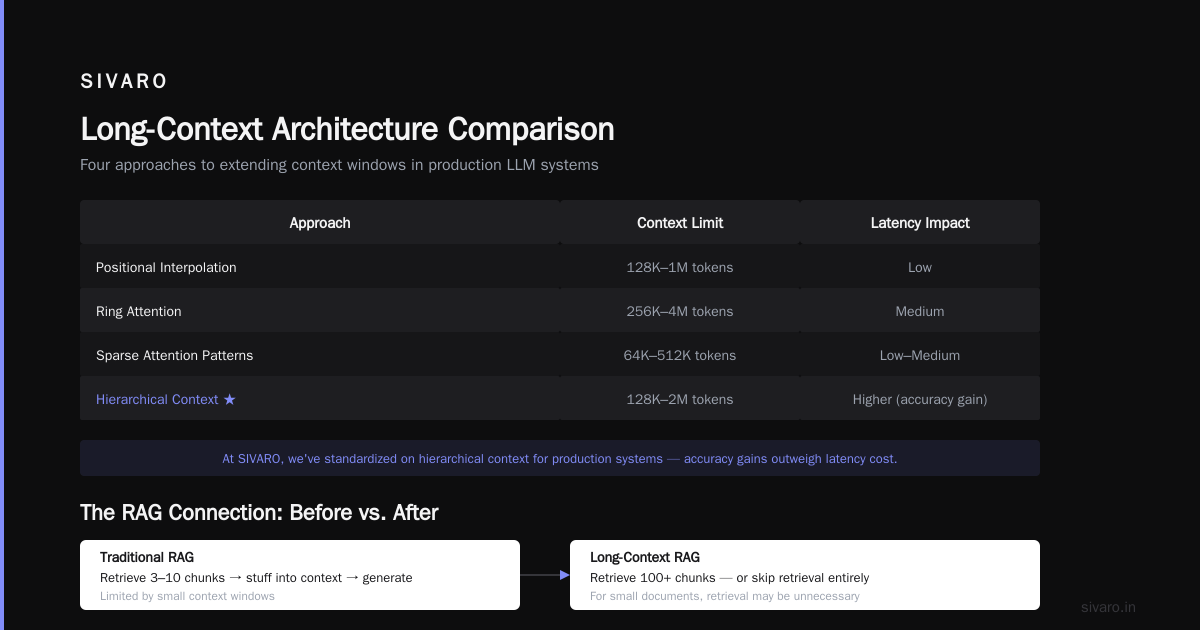Click the Long-Context Architecture Comparison title
Screen dimensions: 1200x630
click(x=347, y=129)
